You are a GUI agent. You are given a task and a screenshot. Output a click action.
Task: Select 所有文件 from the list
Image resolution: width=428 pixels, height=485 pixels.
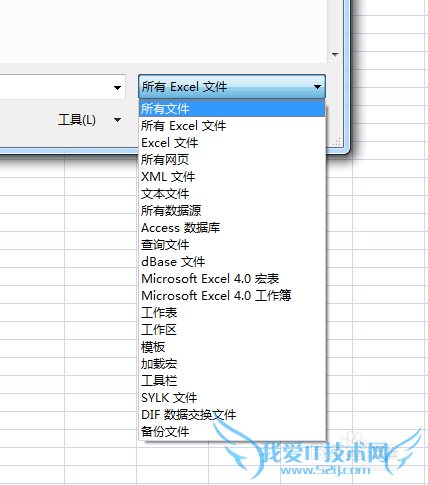point(232,108)
